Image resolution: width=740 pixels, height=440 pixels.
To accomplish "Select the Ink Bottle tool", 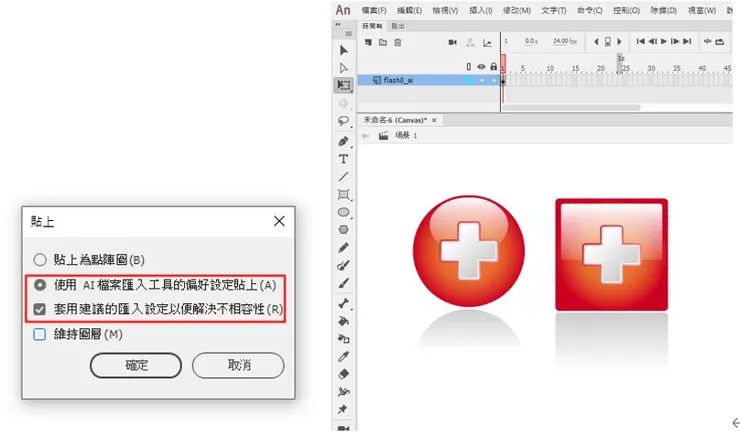I will (344, 338).
